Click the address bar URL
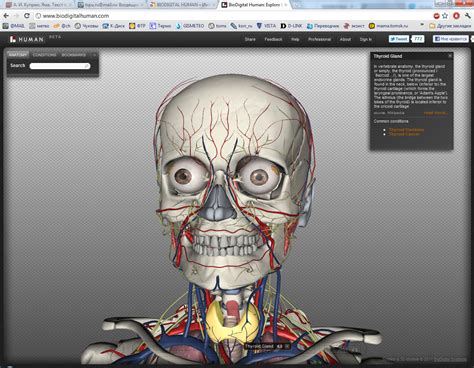Image resolution: width=474 pixels, height=368 pixels. point(76,16)
